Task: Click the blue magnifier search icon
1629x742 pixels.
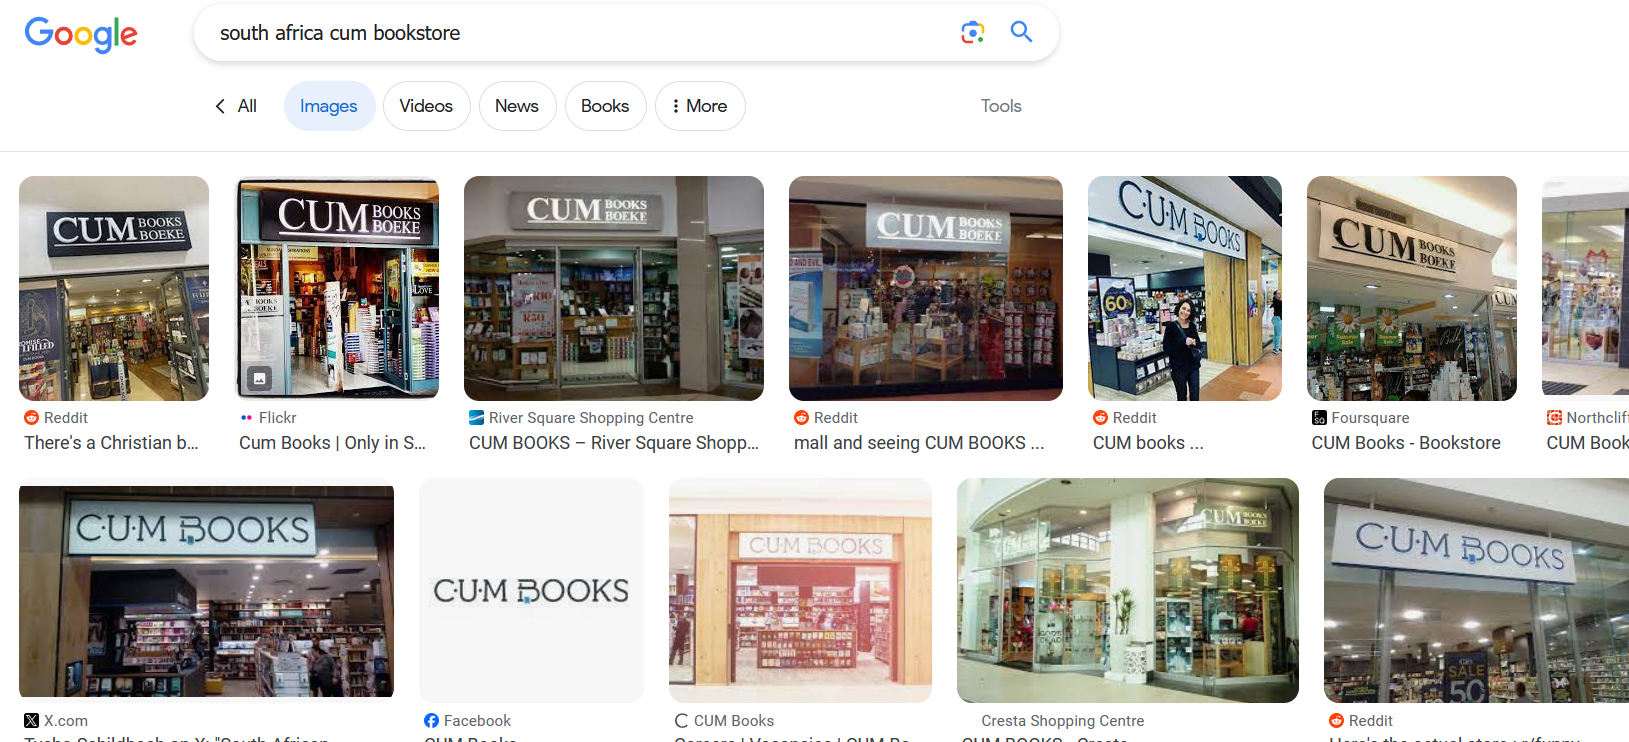Action: [x=1021, y=32]
